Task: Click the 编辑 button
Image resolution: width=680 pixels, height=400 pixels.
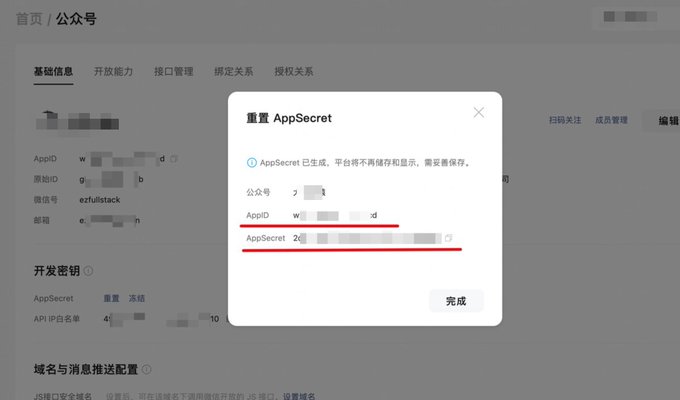Action: 664,121
